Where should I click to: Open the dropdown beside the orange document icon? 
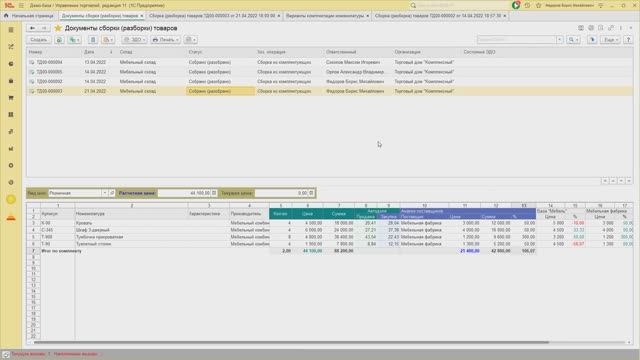click(108, 40)
